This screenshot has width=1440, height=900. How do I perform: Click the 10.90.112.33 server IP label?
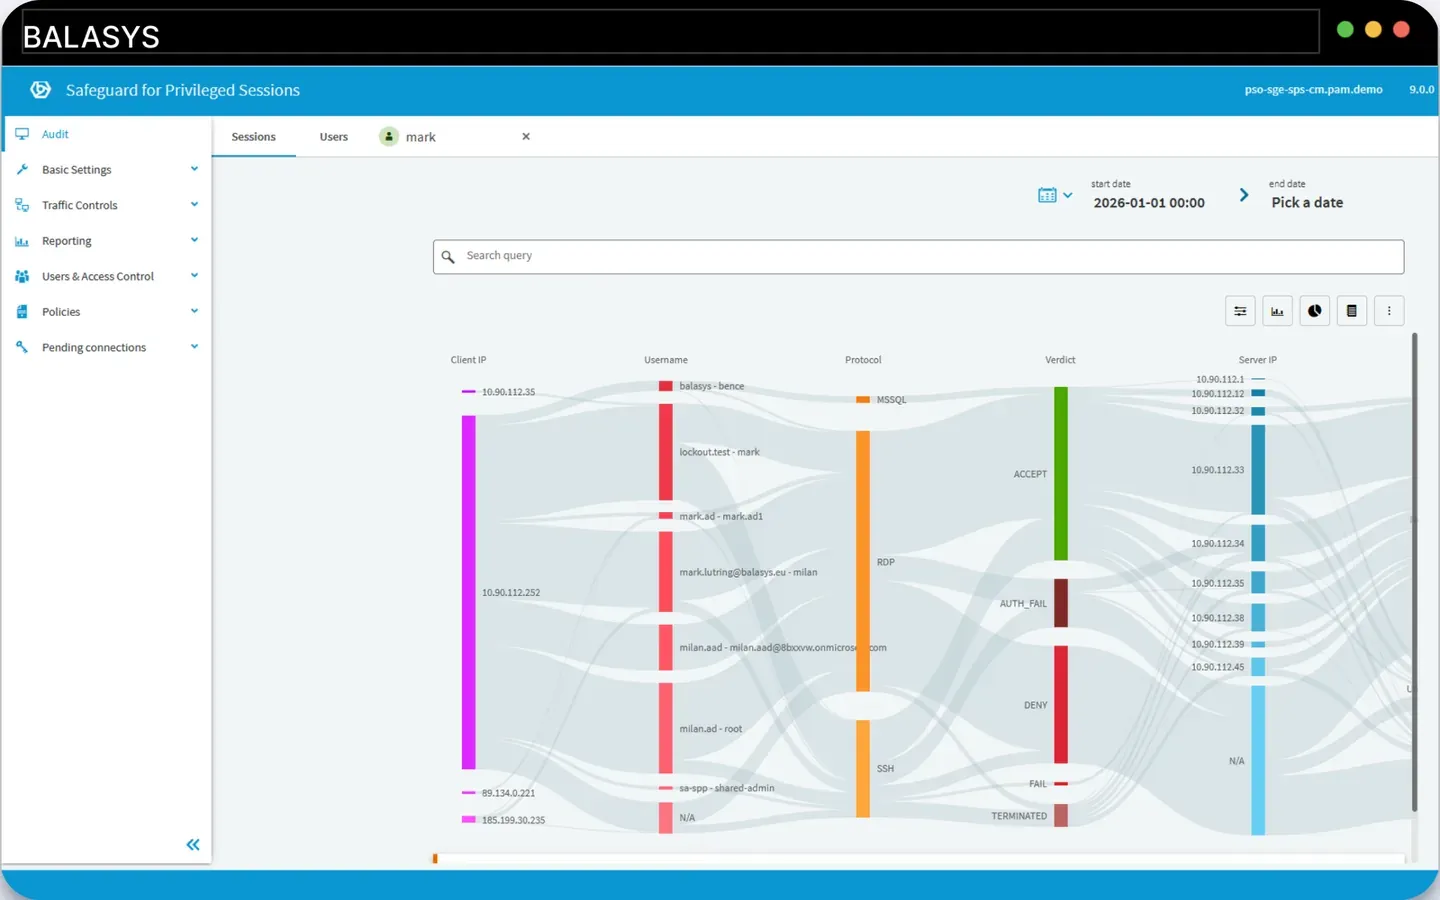[x=1218, y=470]
